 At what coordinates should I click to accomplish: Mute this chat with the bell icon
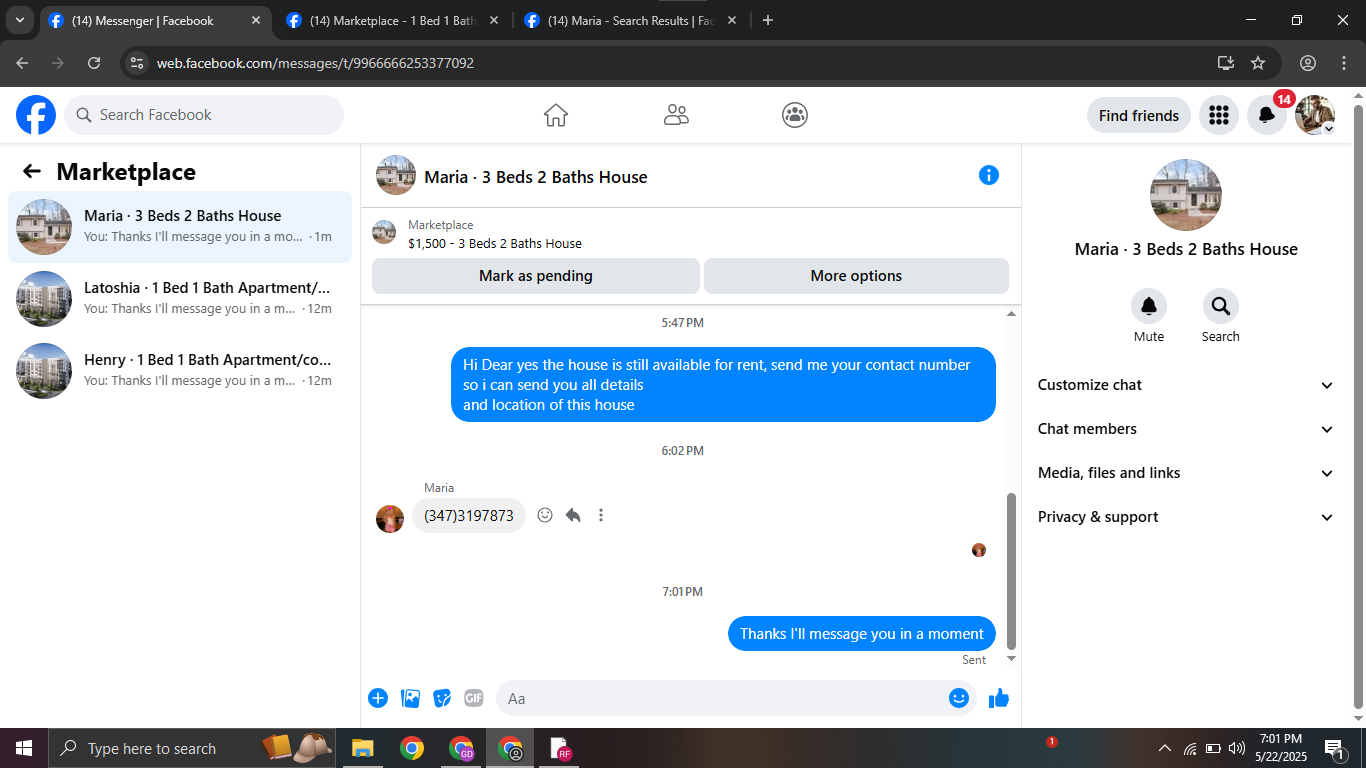(1149, 306)
